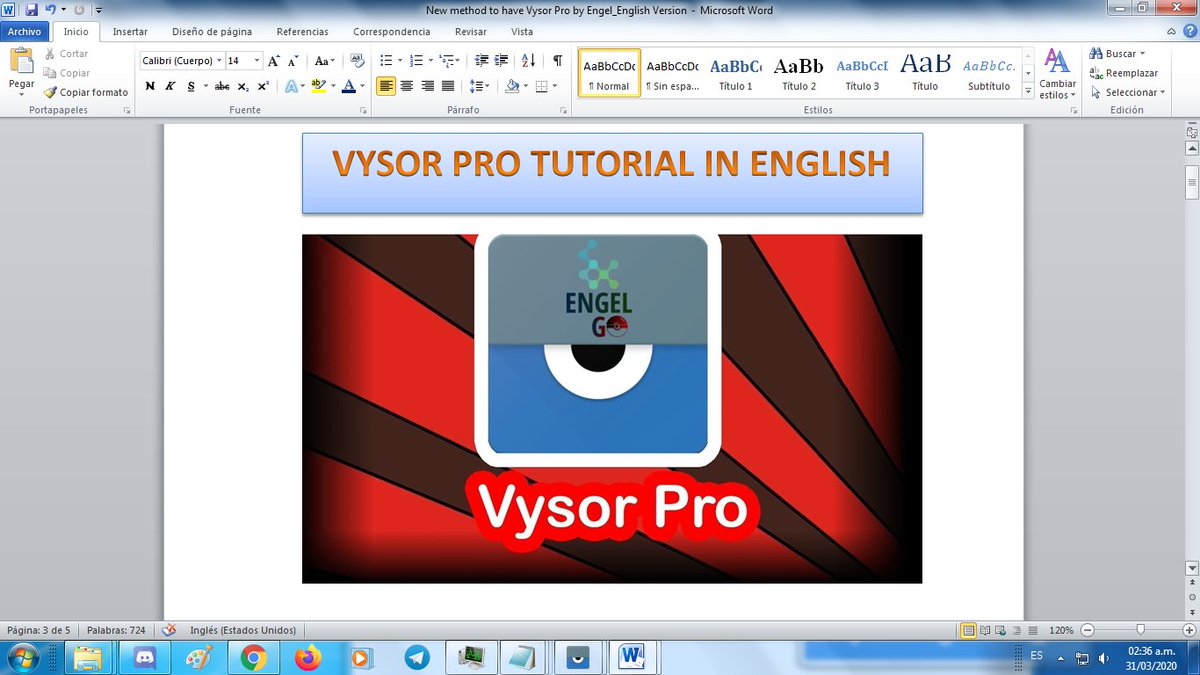This screenshot has height=675, width=1200.
Task: Apply subscript formatting
Action: click(x=243, y=86)
